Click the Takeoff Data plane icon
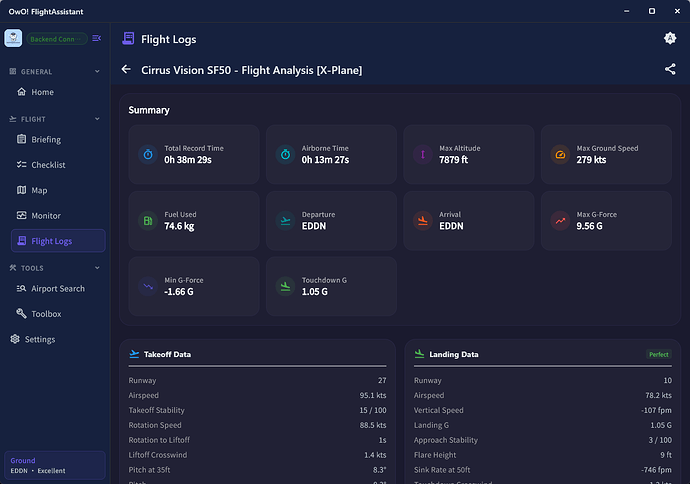Screen dimensions: 690x484 click(x=134, y=354)
